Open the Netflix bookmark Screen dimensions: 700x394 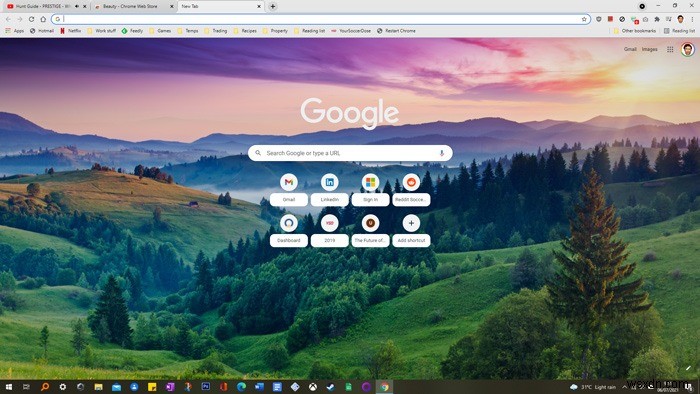[x=71, y=31]
